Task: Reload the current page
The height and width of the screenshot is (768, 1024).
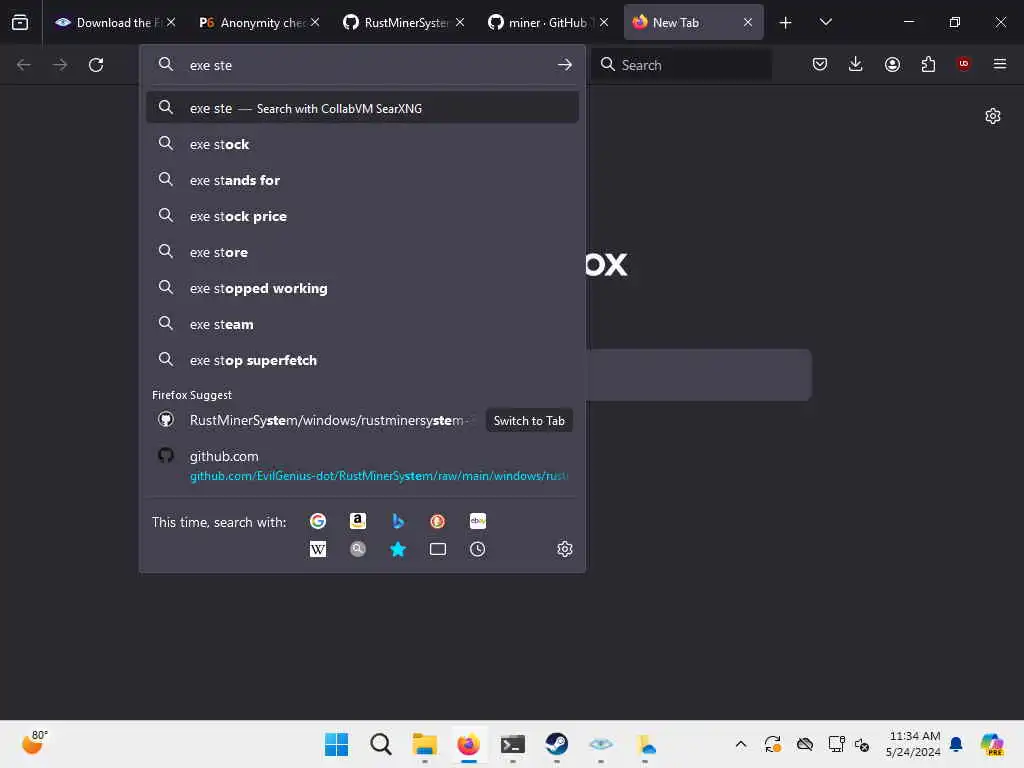Action: pyautogui.click(x=96, y=65)
